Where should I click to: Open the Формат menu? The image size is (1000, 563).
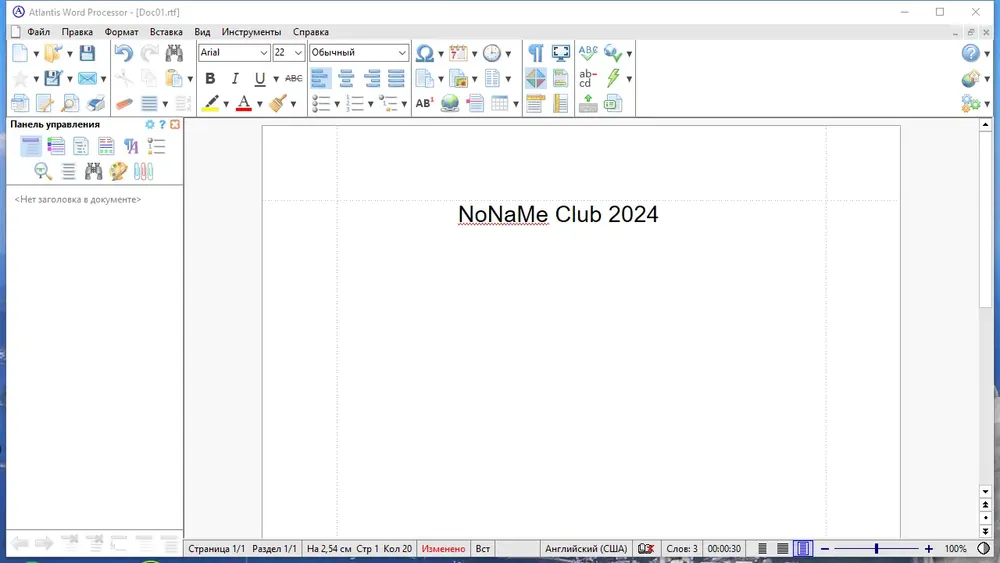pyautogui.click(x=121, y=32)
